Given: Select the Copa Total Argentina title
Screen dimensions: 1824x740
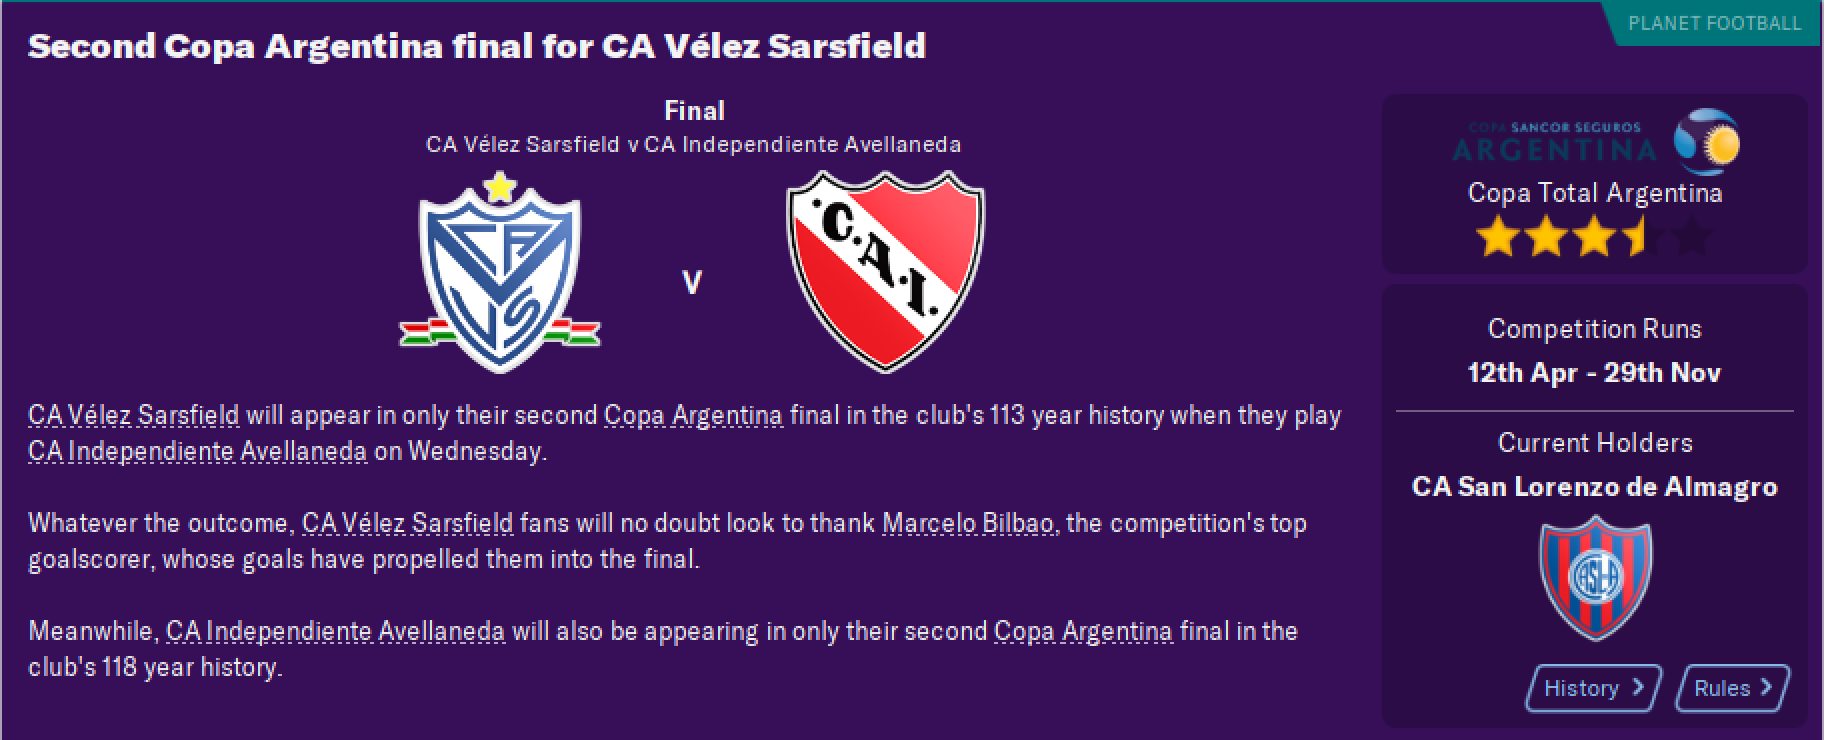Looking at the screenshot, I should [x=1595, y=193].
